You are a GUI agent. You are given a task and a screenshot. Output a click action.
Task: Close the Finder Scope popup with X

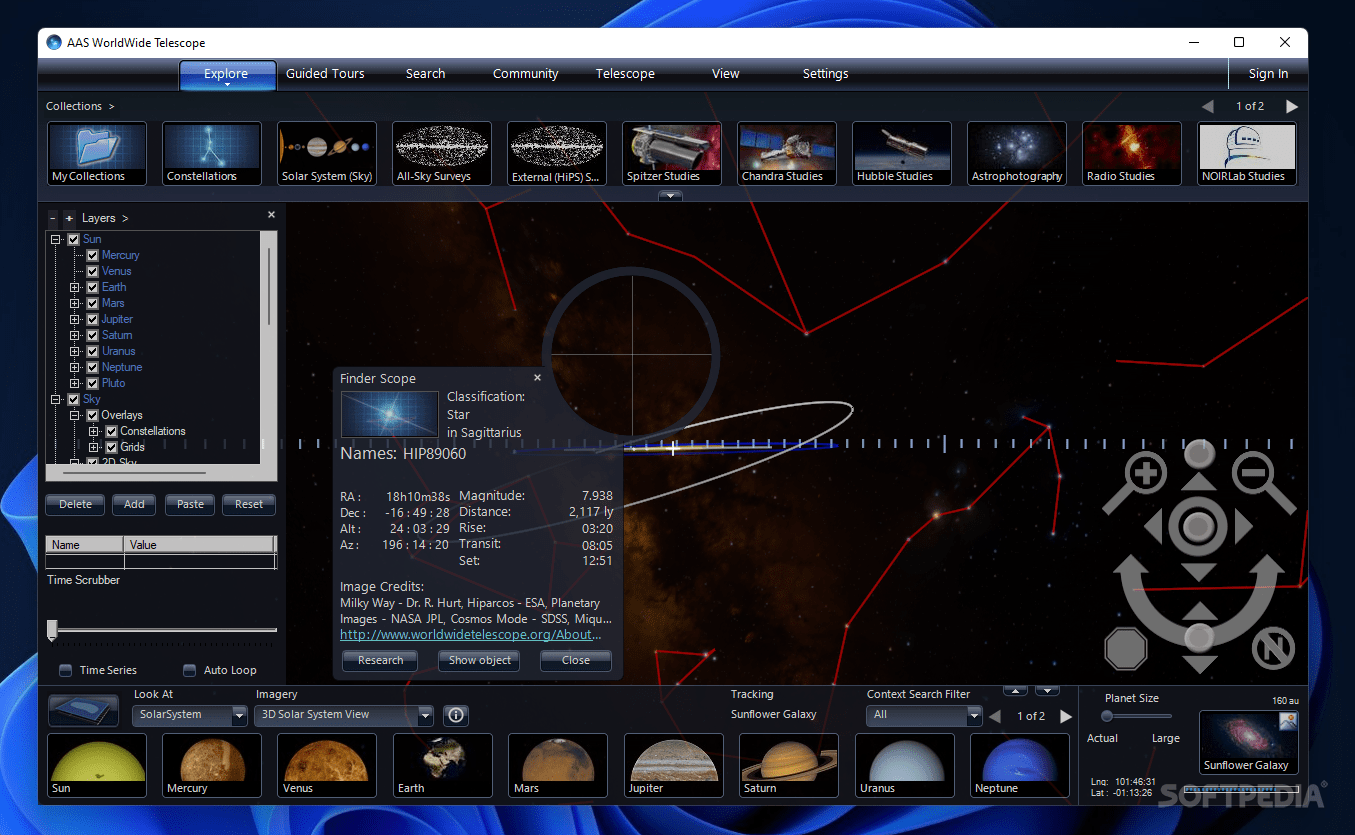[x=537, y=378]
